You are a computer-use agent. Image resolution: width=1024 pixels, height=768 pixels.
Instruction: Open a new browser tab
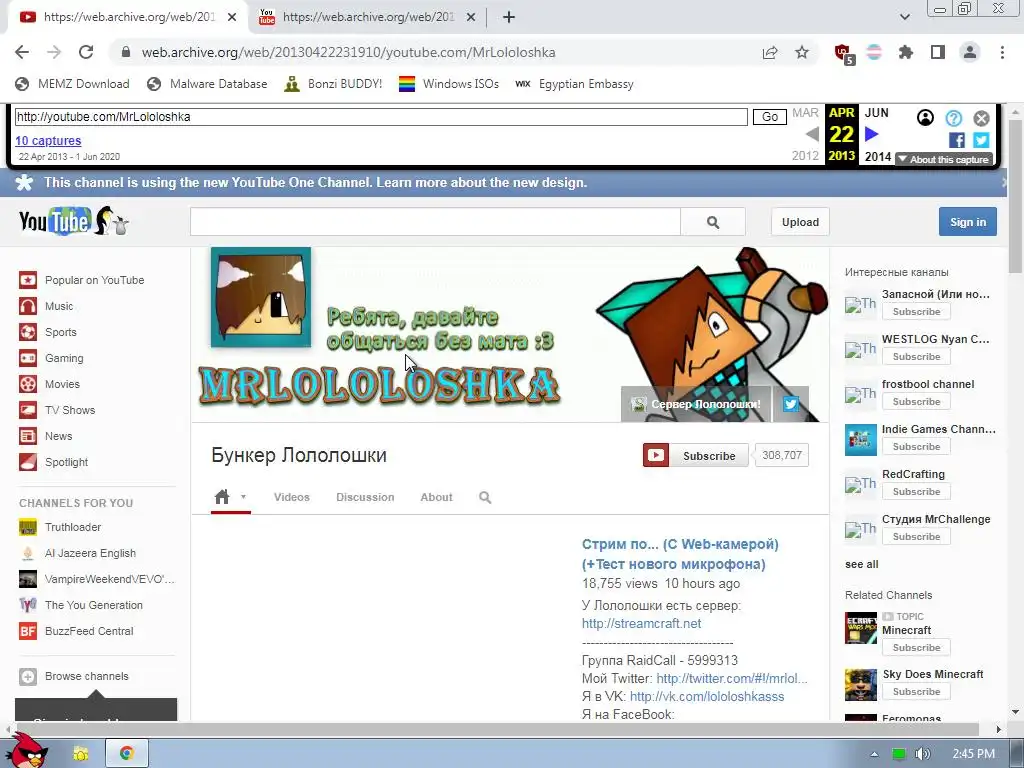pyautogui.click(x=509, y=18)
